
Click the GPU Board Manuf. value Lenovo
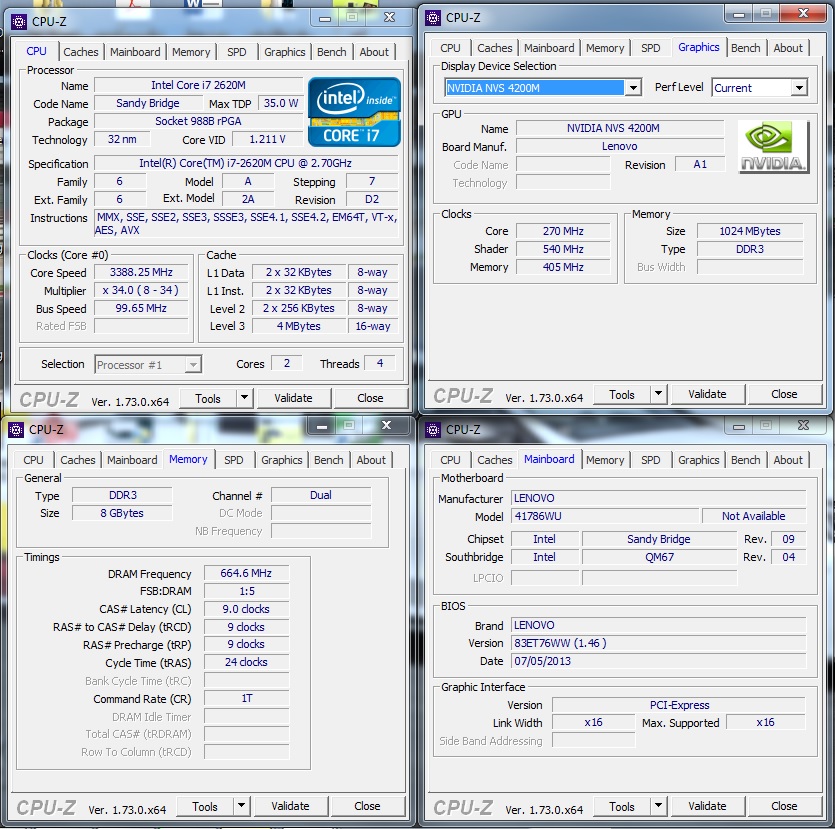[619, 146]
